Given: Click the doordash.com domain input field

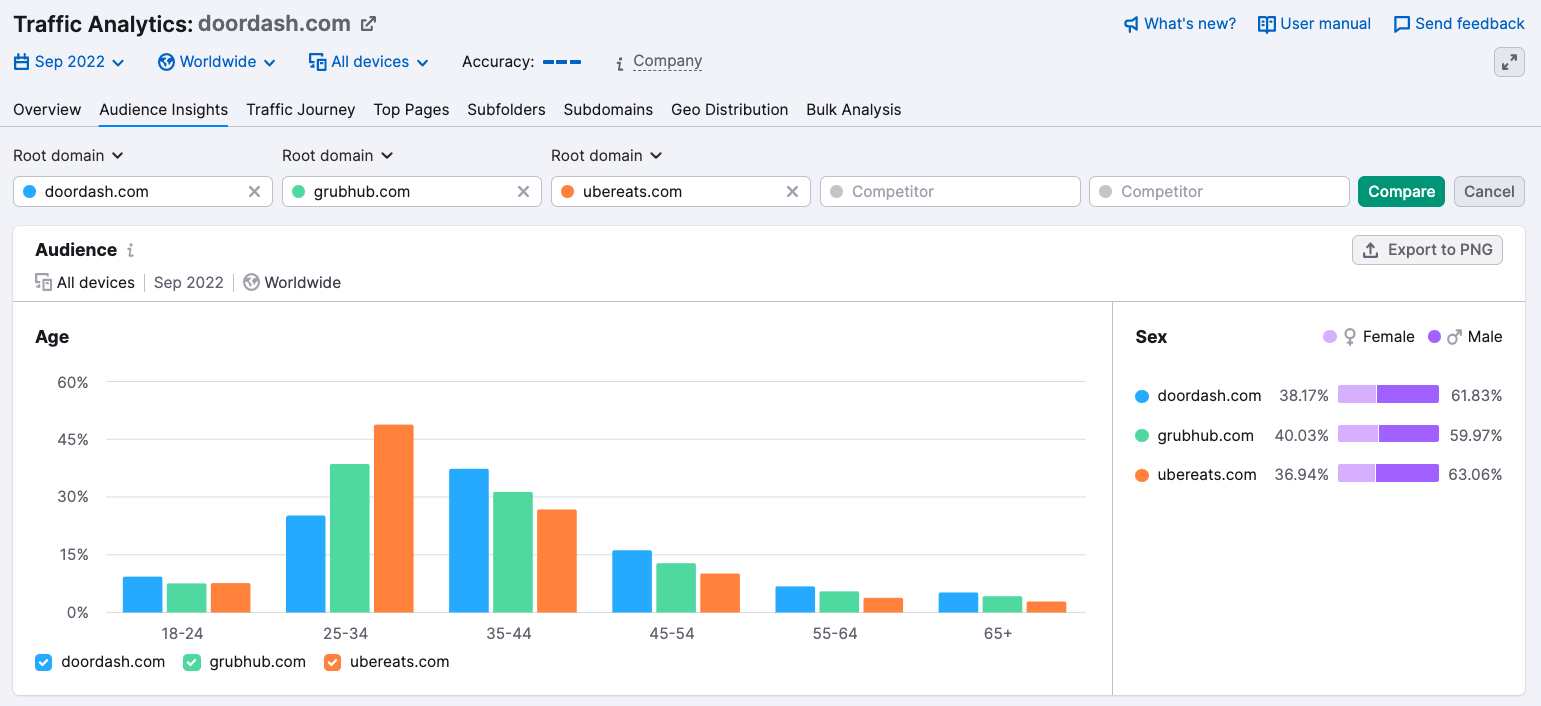Looking at the screenshot, I should click(143, 192).
